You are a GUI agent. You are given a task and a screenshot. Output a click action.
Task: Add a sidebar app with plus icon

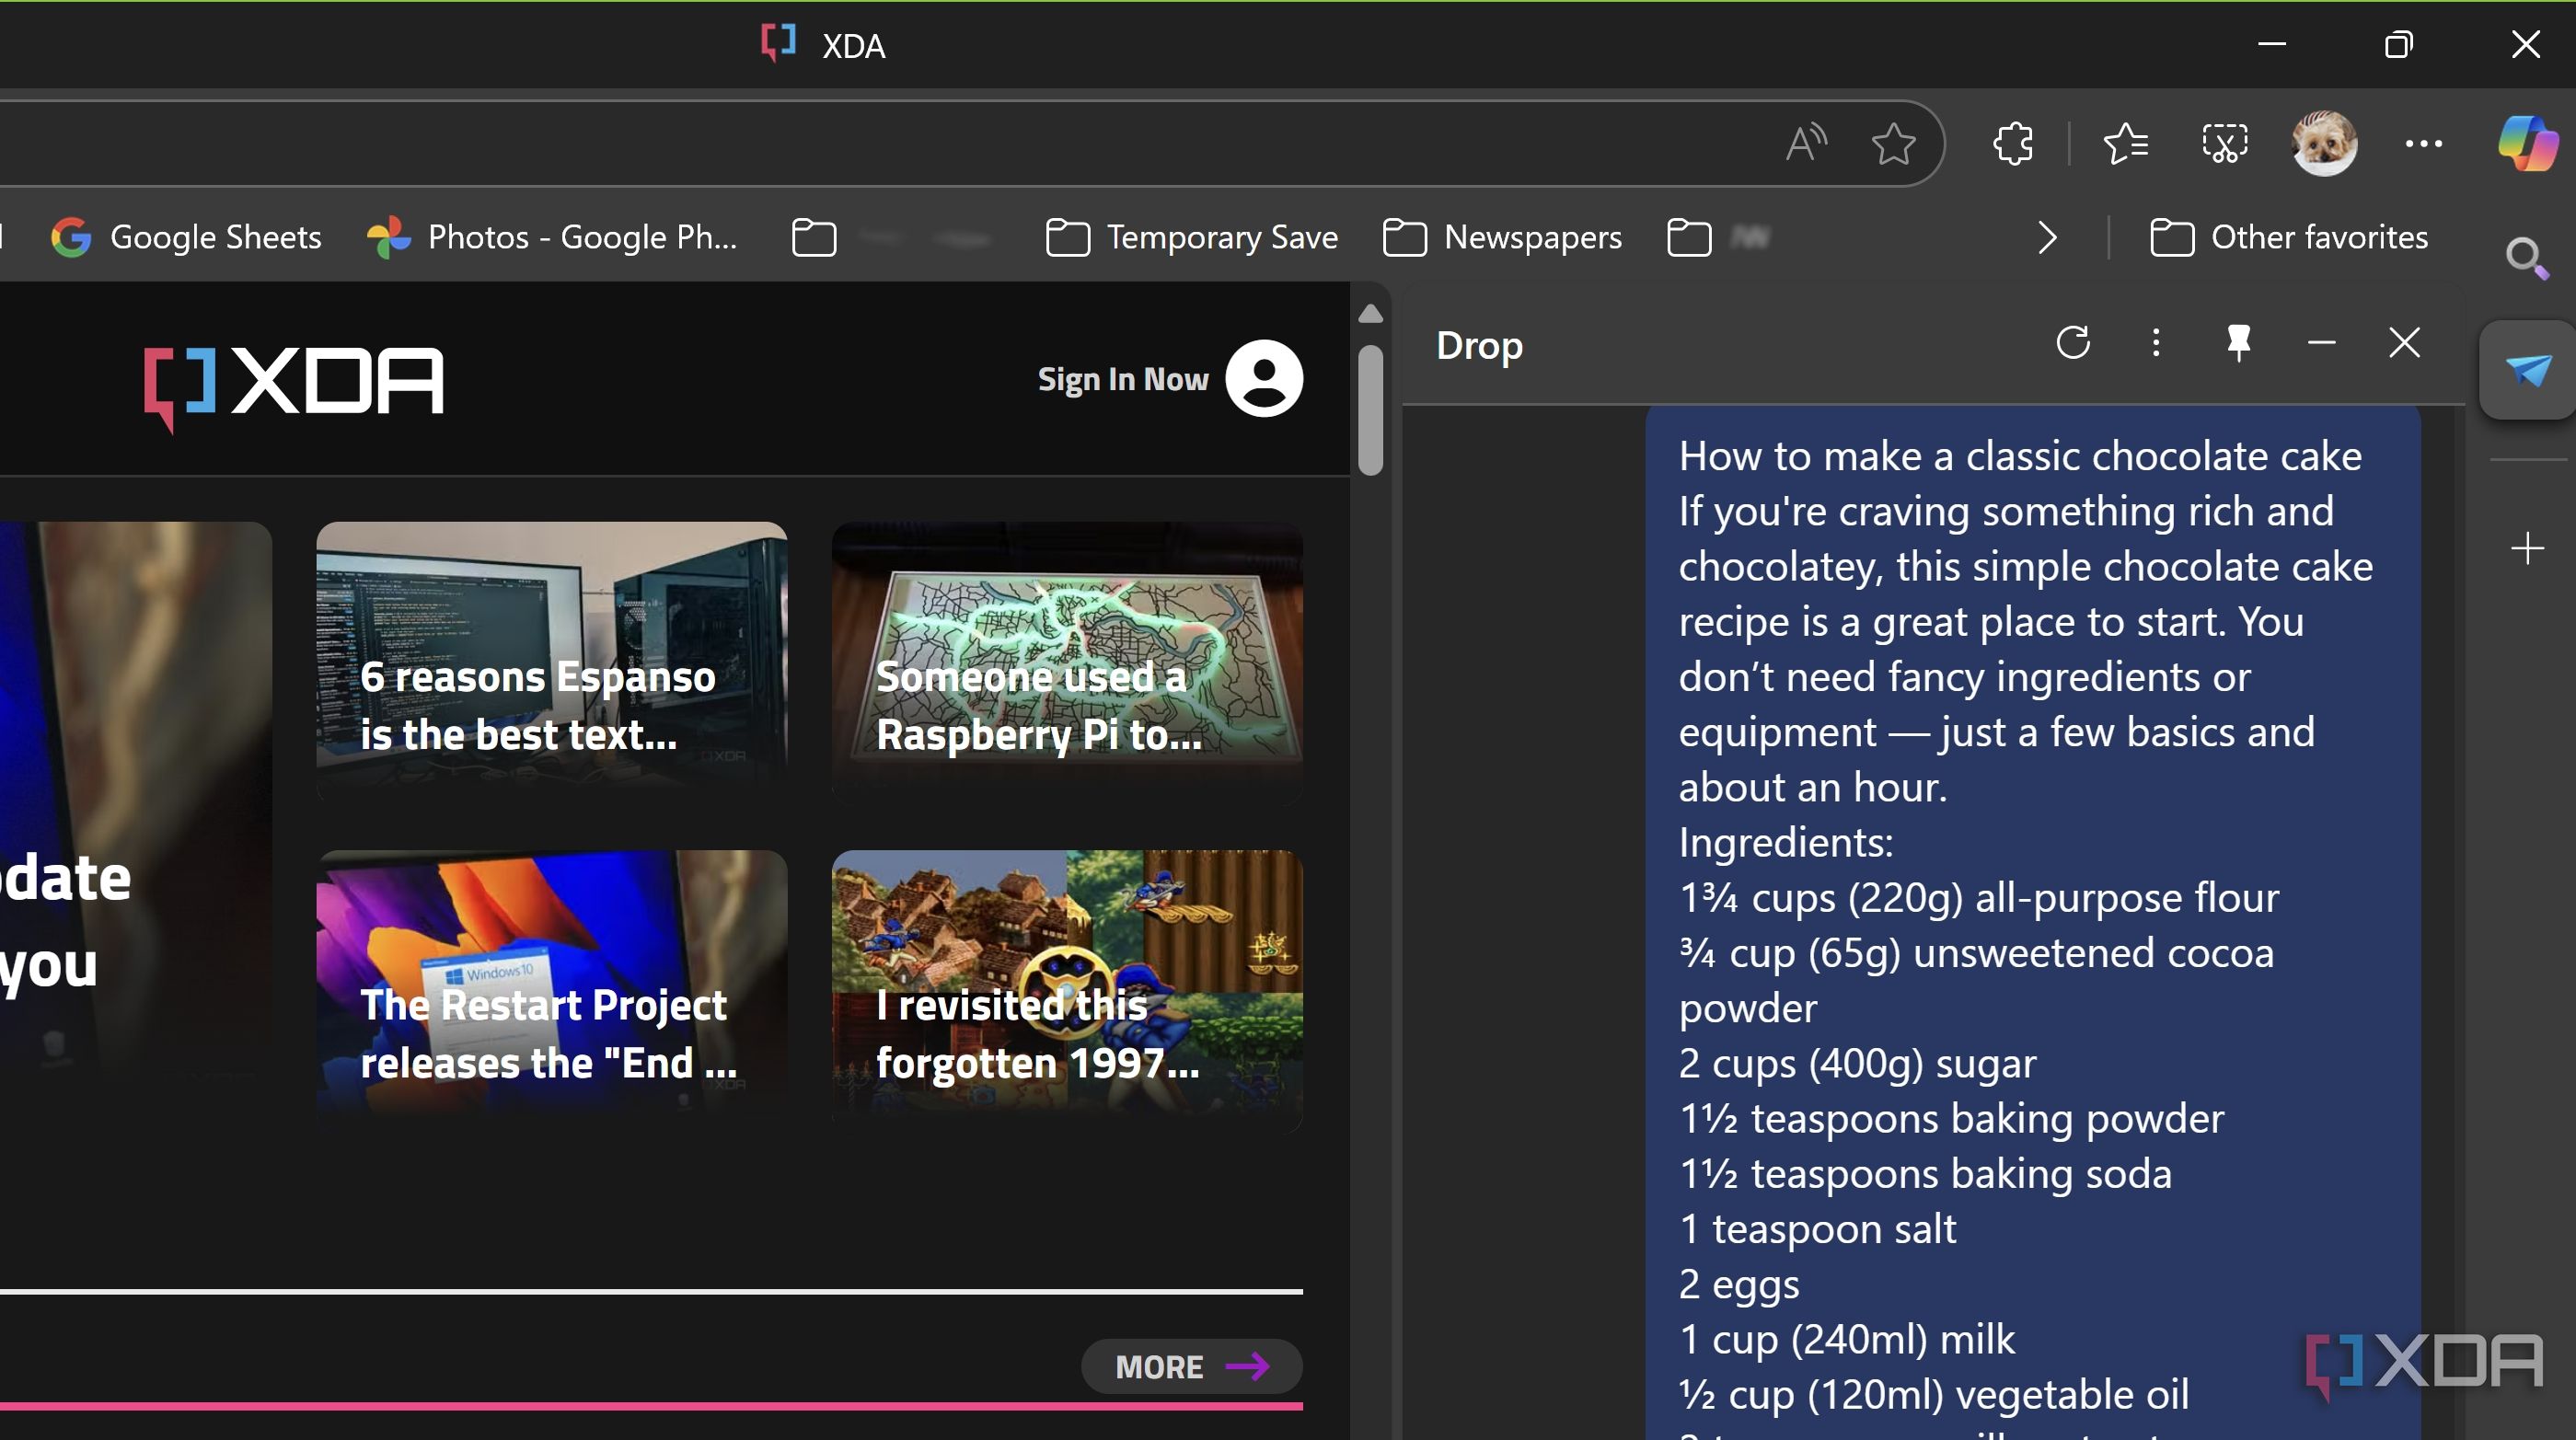[2527, 548]
